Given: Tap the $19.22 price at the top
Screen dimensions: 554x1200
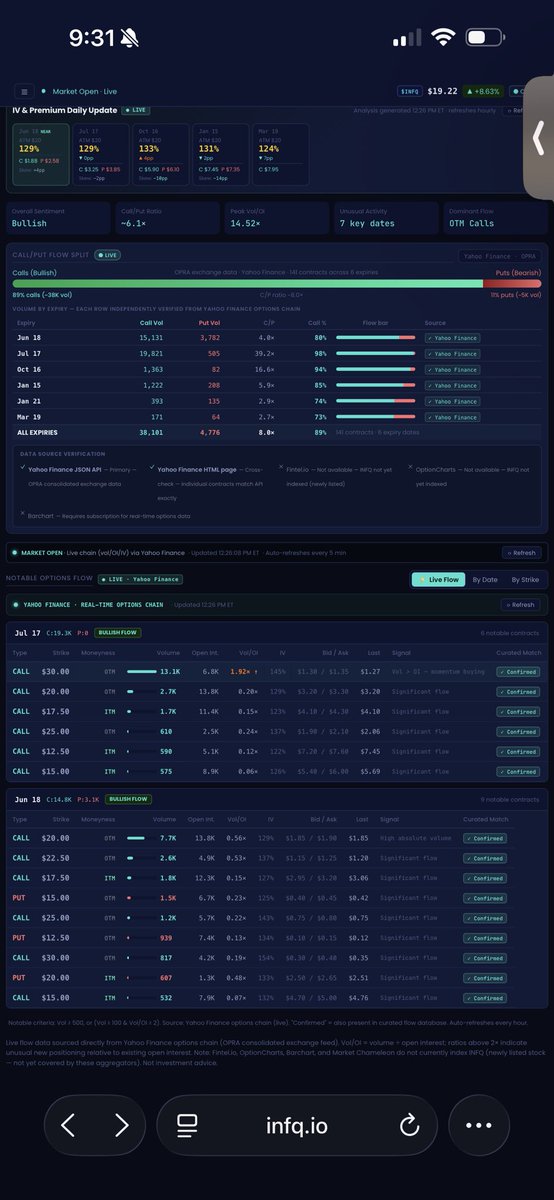Looking at the screenshot, I should [443, 91].
